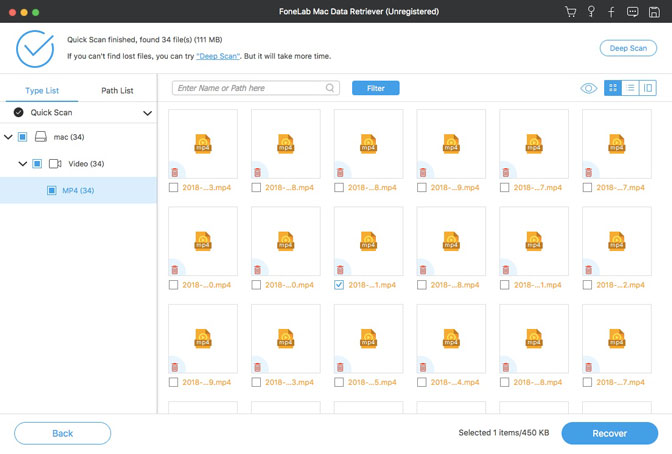Collapse the Video (34) tree node

click(x=23, y=164)
